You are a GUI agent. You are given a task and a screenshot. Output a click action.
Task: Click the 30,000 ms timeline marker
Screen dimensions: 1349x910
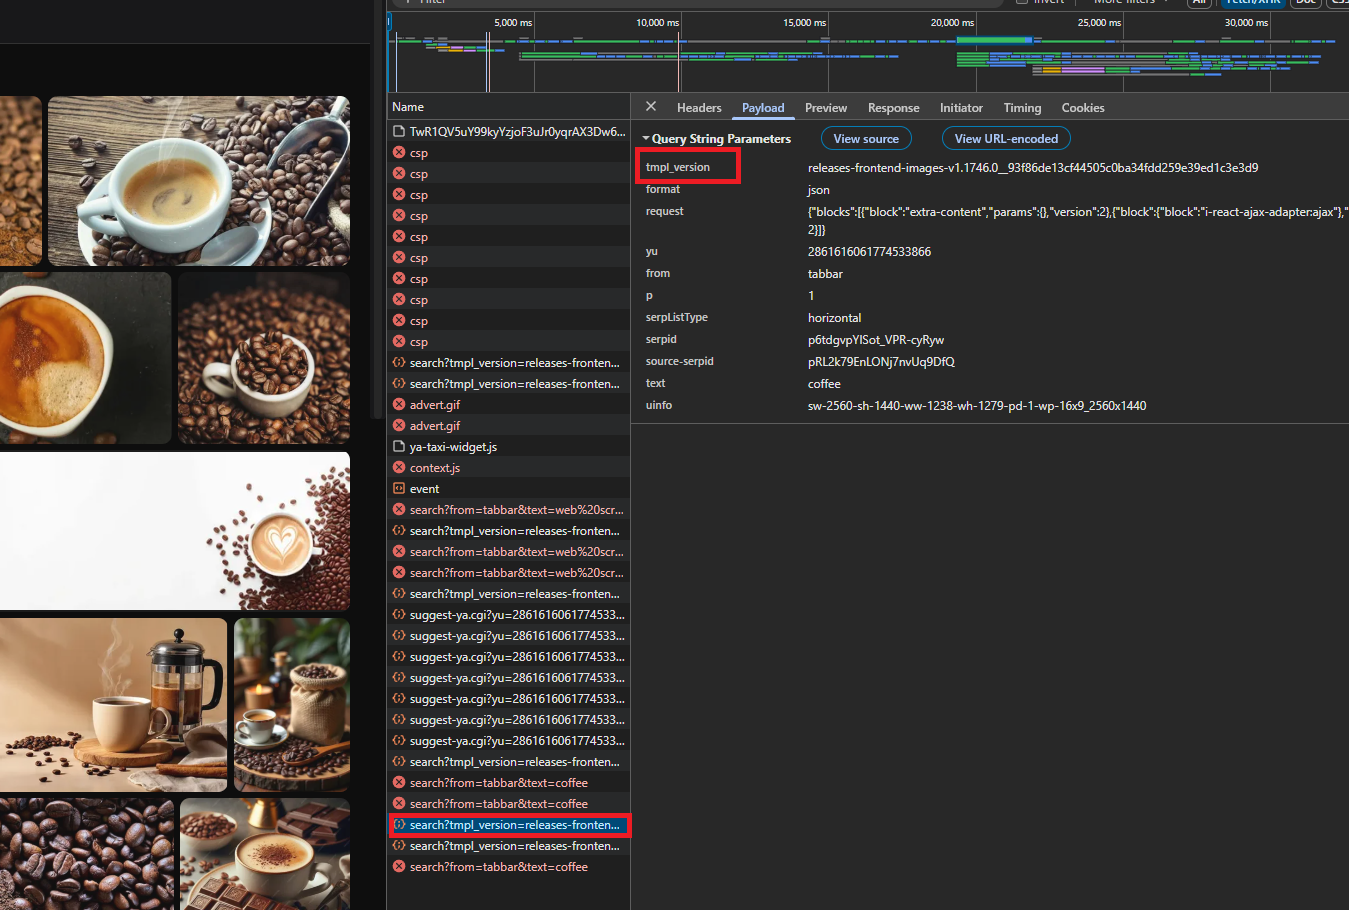(1246, 22)
